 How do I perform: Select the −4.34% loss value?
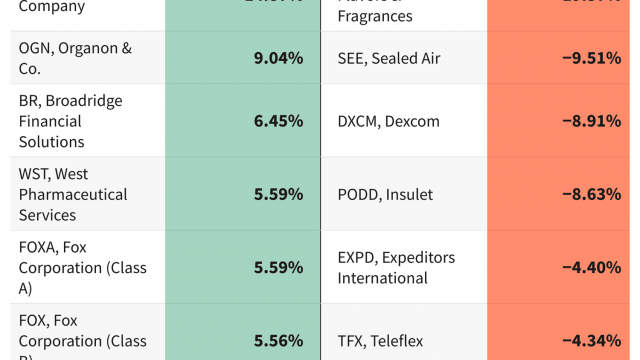point(558,332)
